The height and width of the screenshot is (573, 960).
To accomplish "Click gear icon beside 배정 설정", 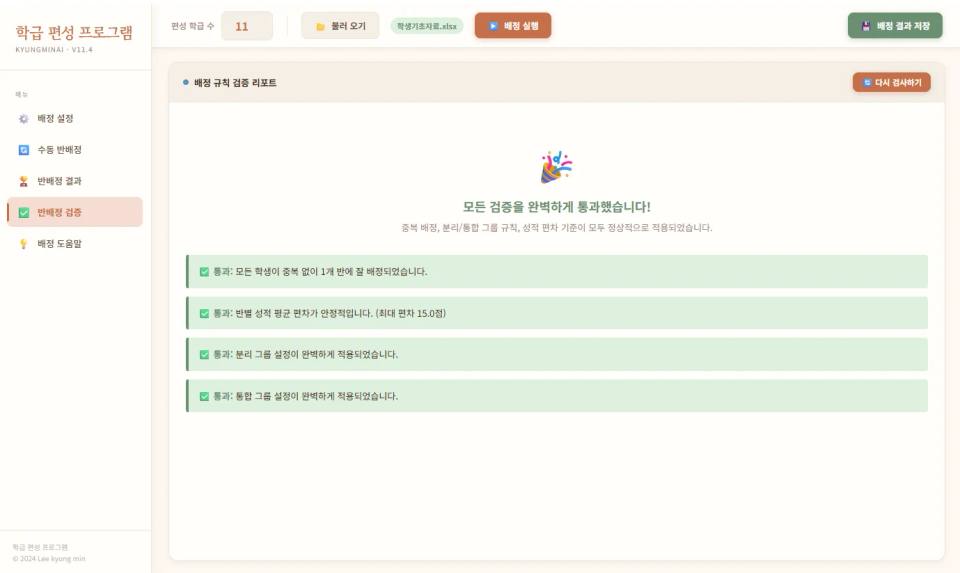I will click(x=23, y=119).
